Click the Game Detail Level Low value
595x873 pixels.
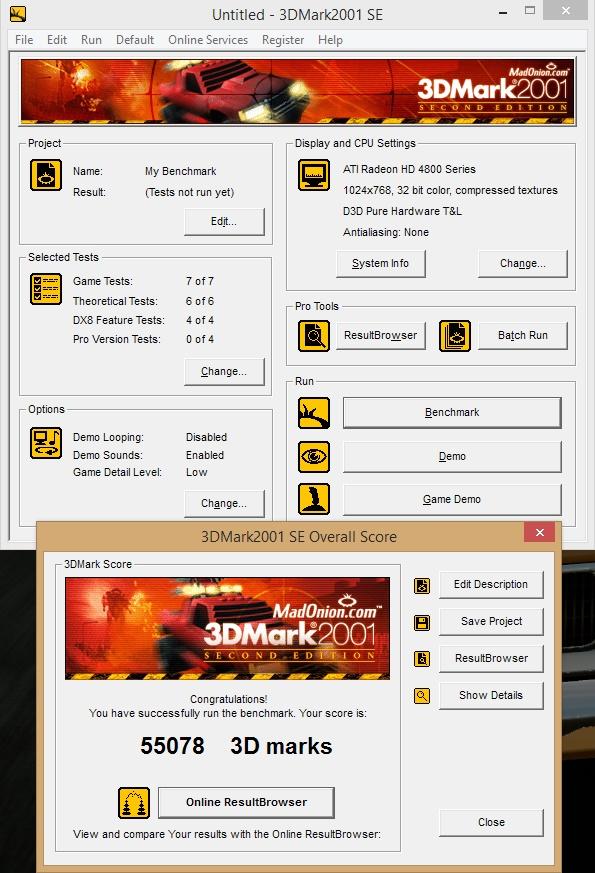pos(196,472)
